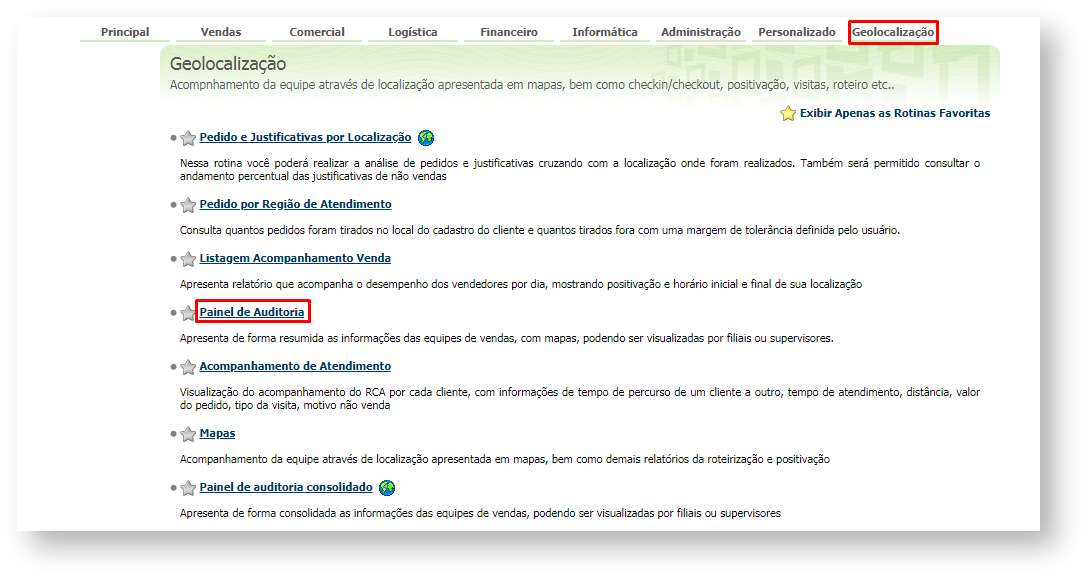This screenshot has height=579, width=1088.
Task: Click the yellow star by Exibir Apenas as Rotinas Favoritas
Action: (788, 114)
